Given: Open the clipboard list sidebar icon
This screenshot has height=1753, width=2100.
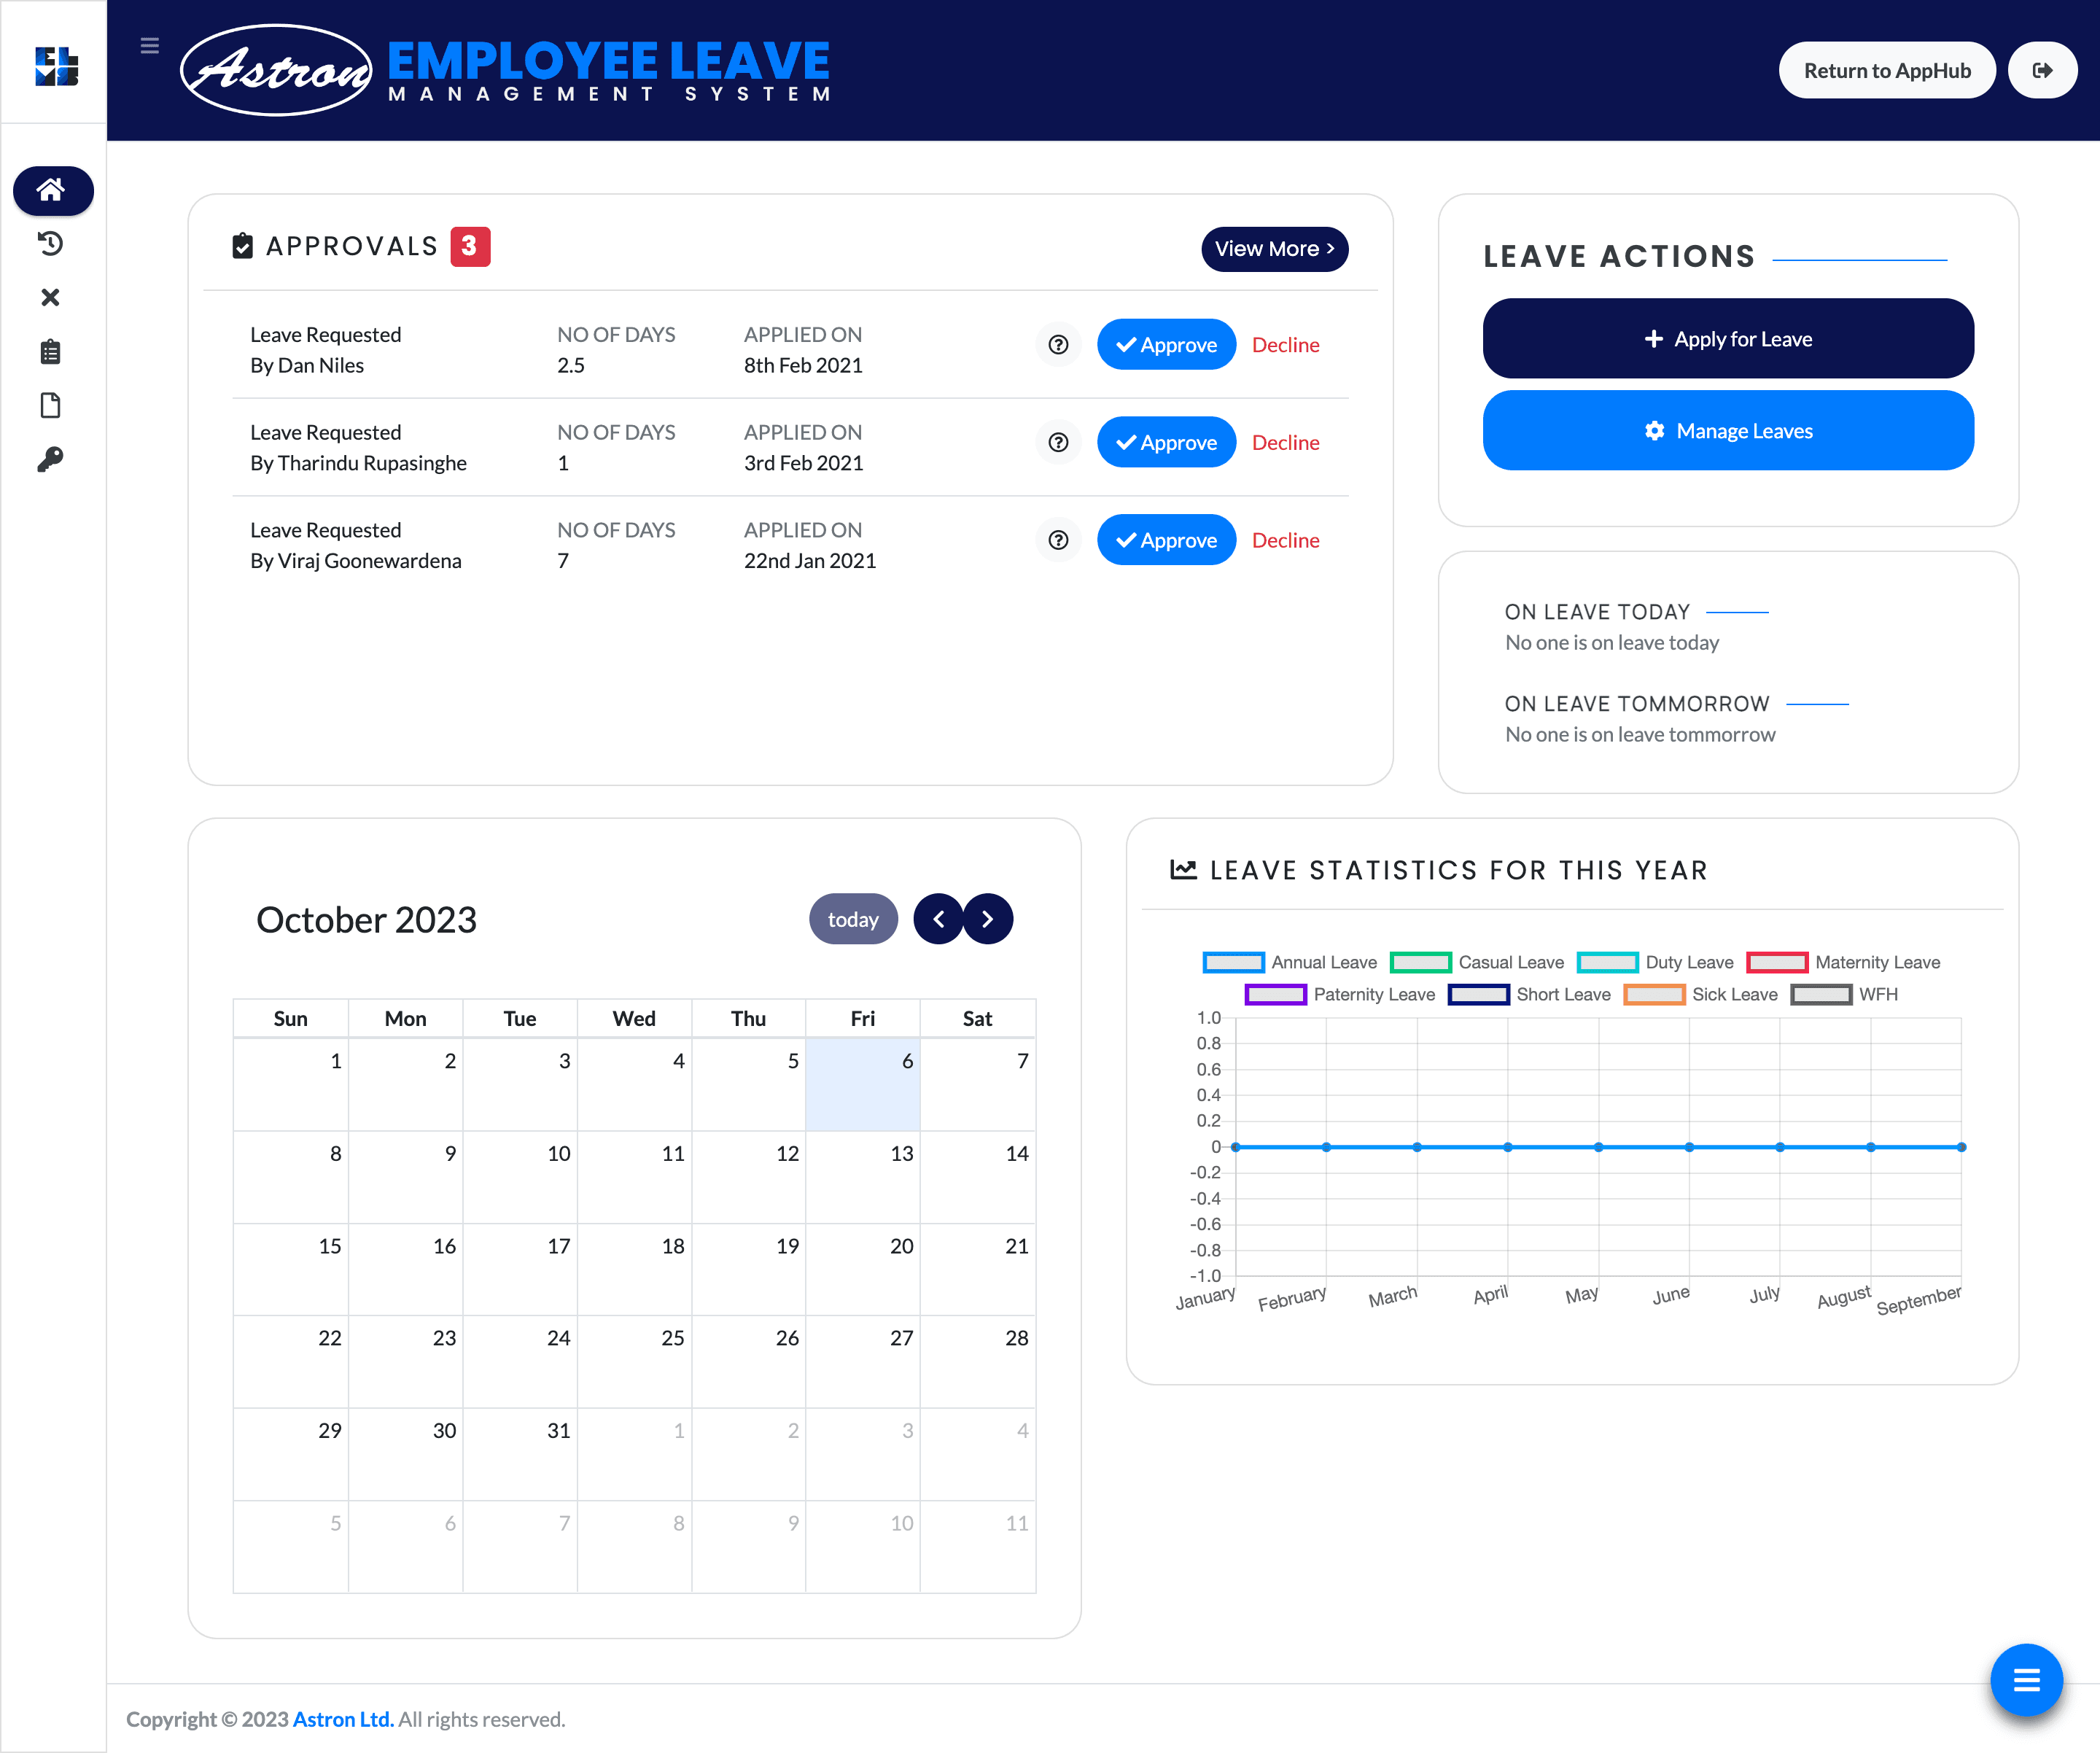Looking at the screenshot, I should (x=50, y=352).
